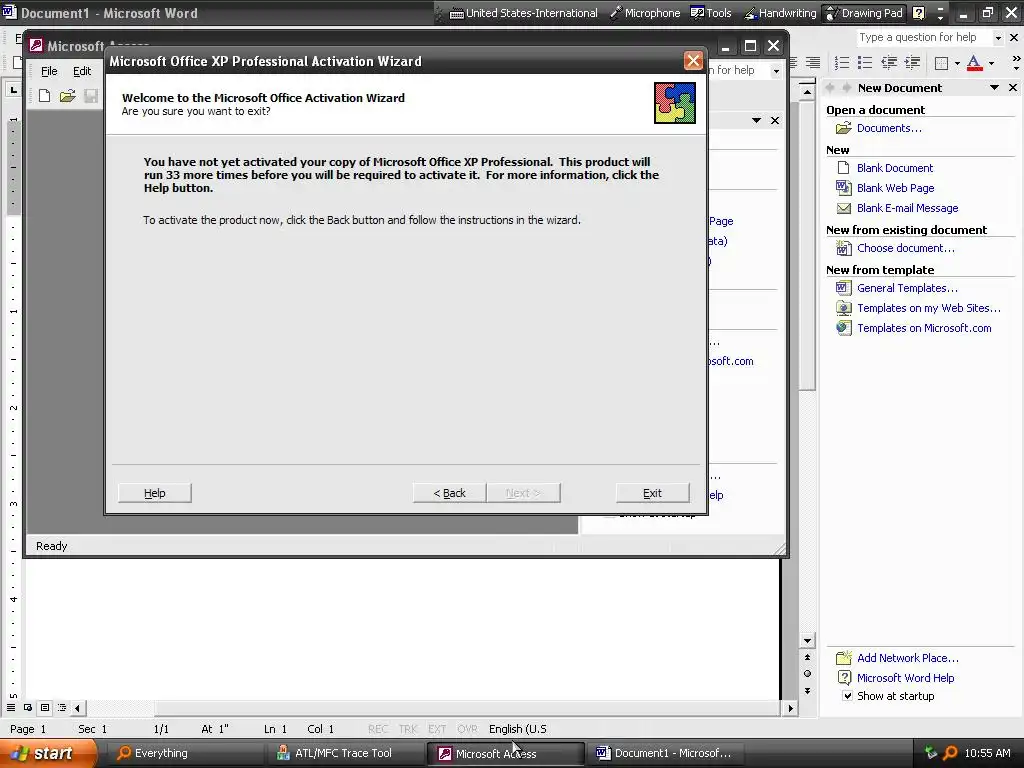Click the task pane forward arrow
Screen dimensions: 1024x768
(846, 88)
